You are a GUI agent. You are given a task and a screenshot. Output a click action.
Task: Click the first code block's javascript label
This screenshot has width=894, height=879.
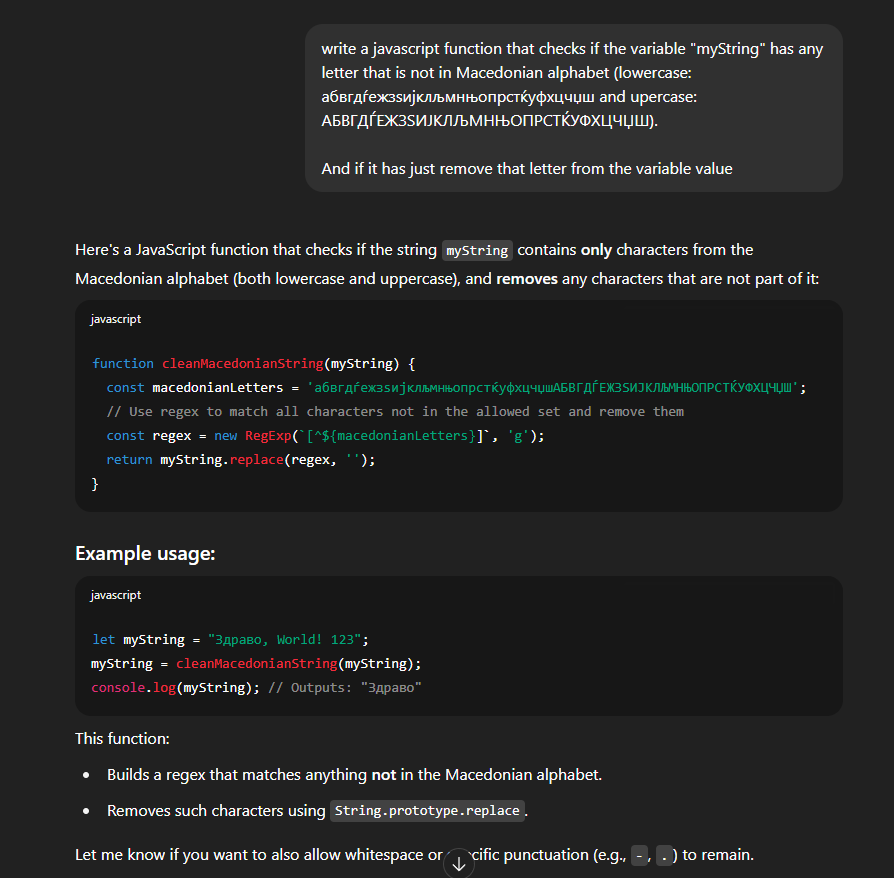coord(115,319)
